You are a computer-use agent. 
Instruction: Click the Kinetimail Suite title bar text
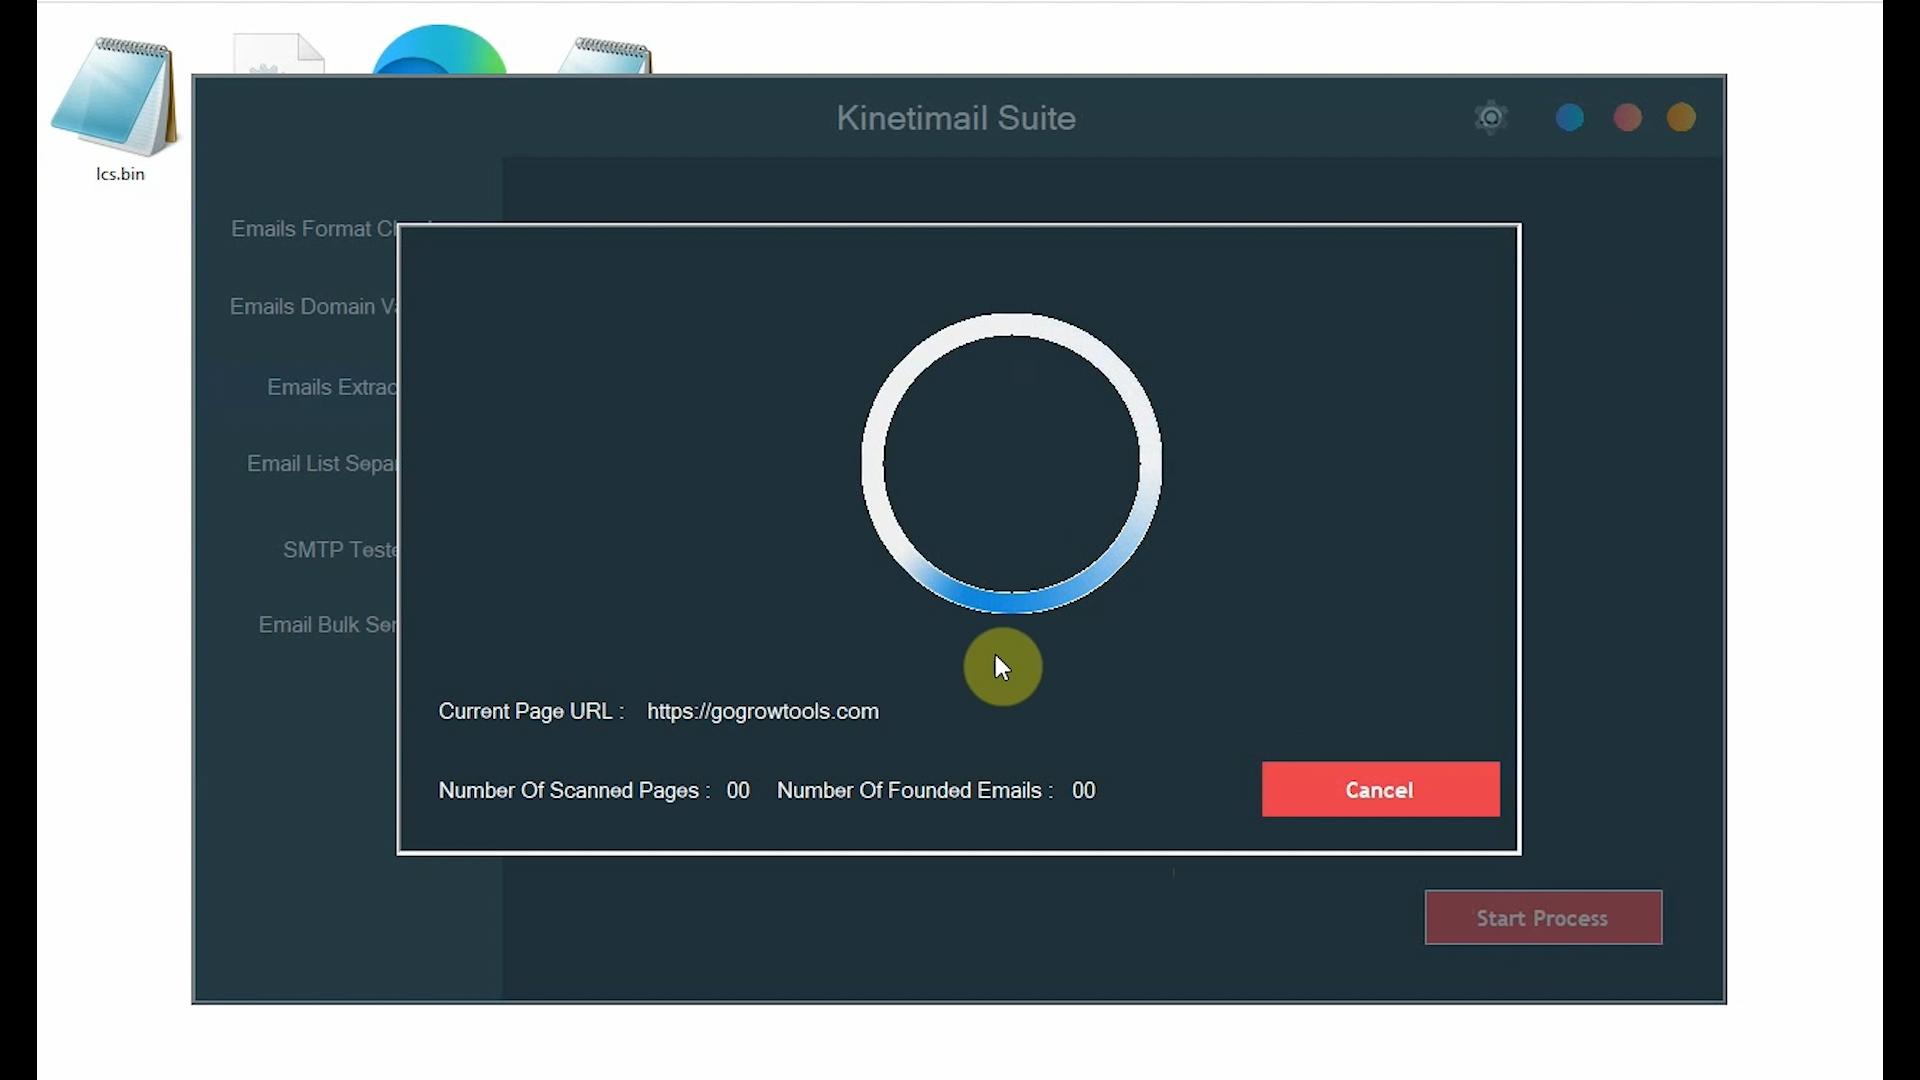[955, 117]
